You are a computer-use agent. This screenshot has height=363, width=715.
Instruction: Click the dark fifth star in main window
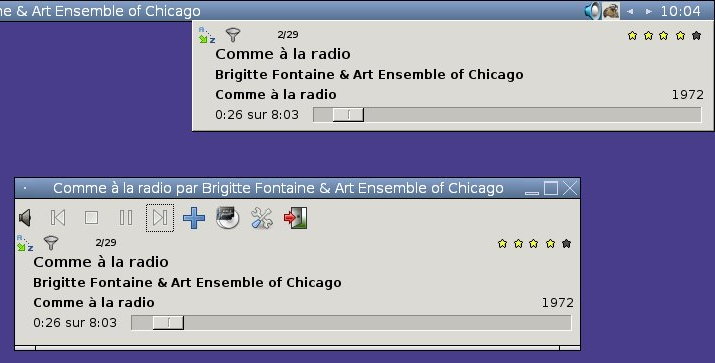(x=566, y=244)
